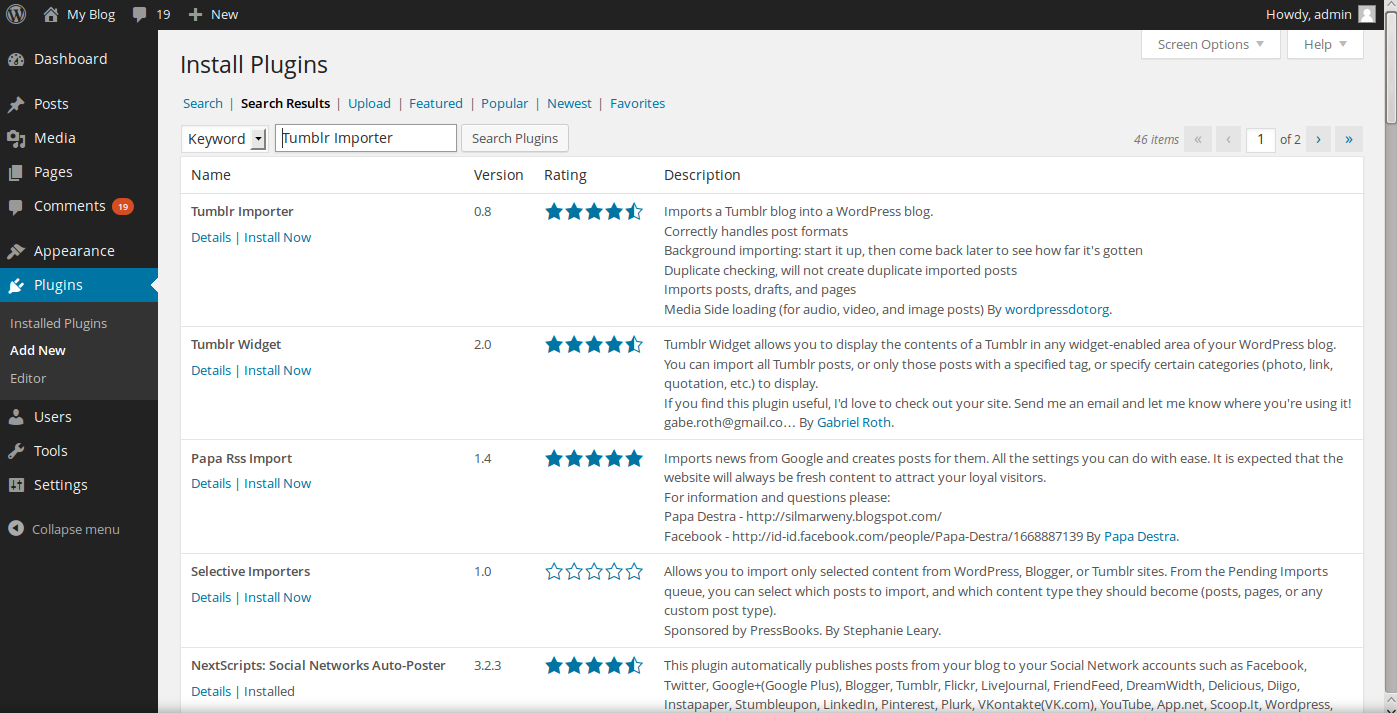
Task: Click the Dashboard gauge icon in sidebar
Action: click(16, 60)
